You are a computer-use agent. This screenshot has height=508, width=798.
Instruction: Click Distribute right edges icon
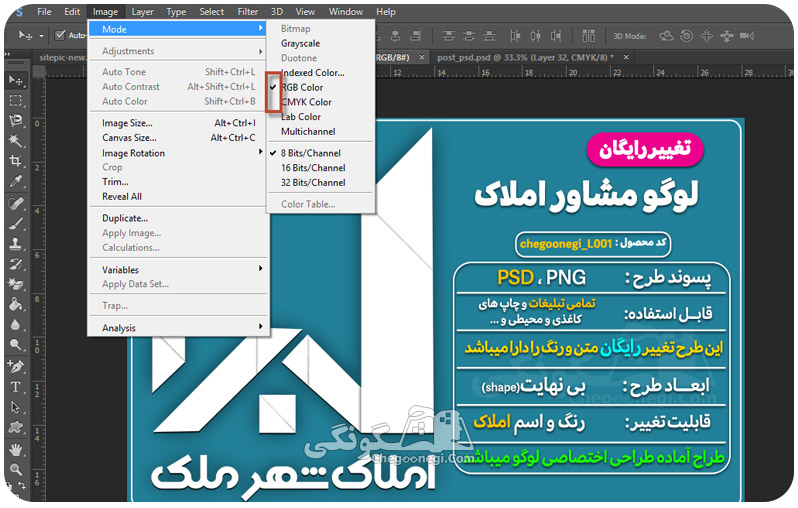[x=556, y=36]
